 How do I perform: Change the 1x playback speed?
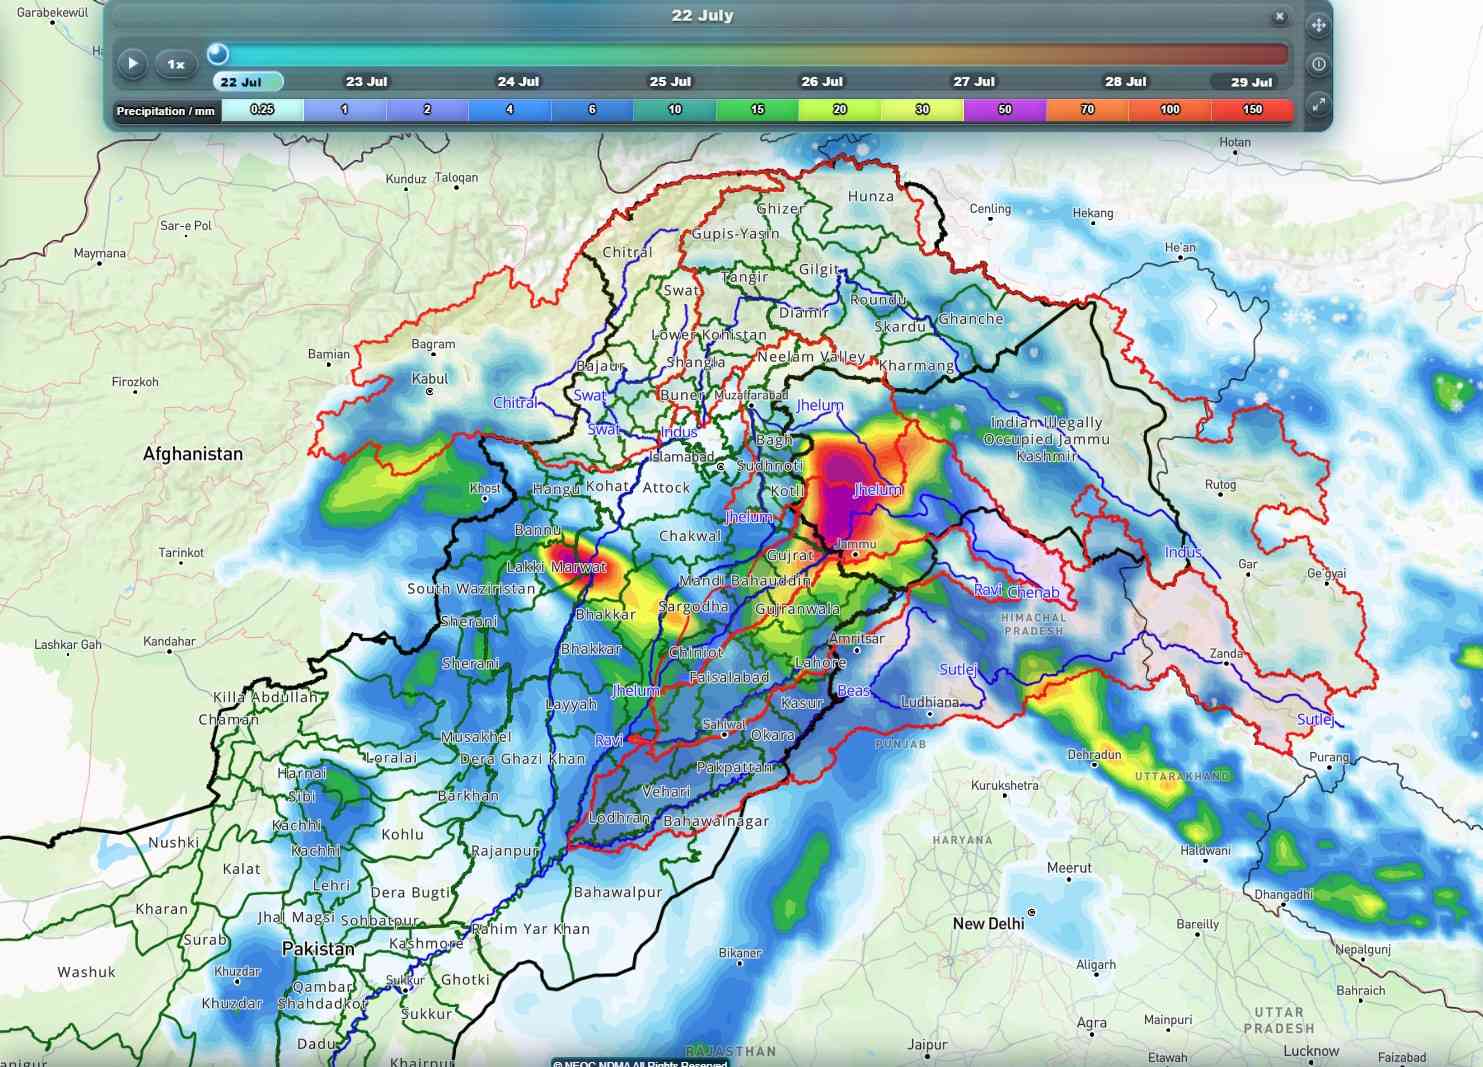176,64
